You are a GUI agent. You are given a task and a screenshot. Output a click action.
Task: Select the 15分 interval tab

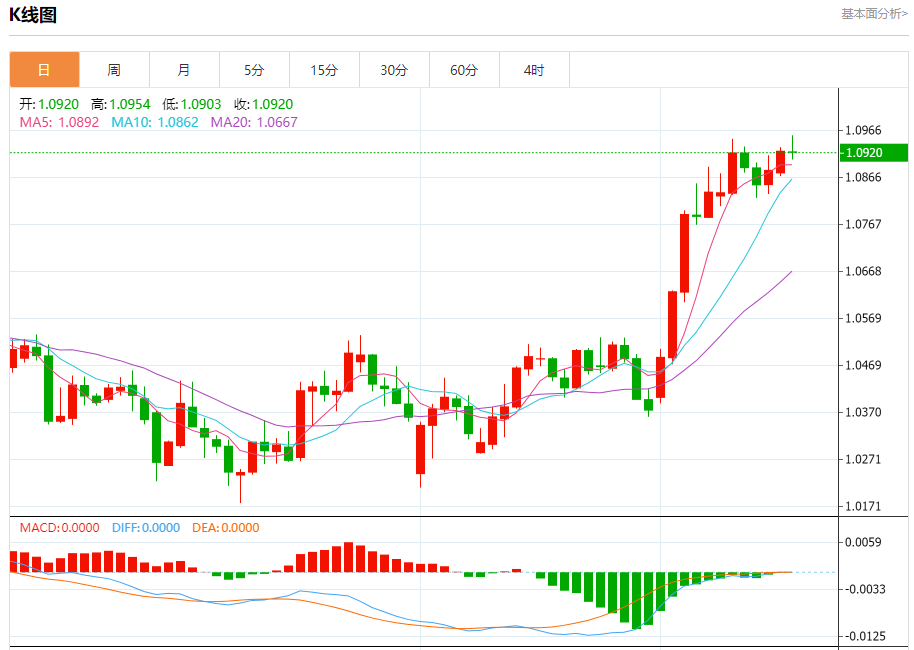point(324,70)
